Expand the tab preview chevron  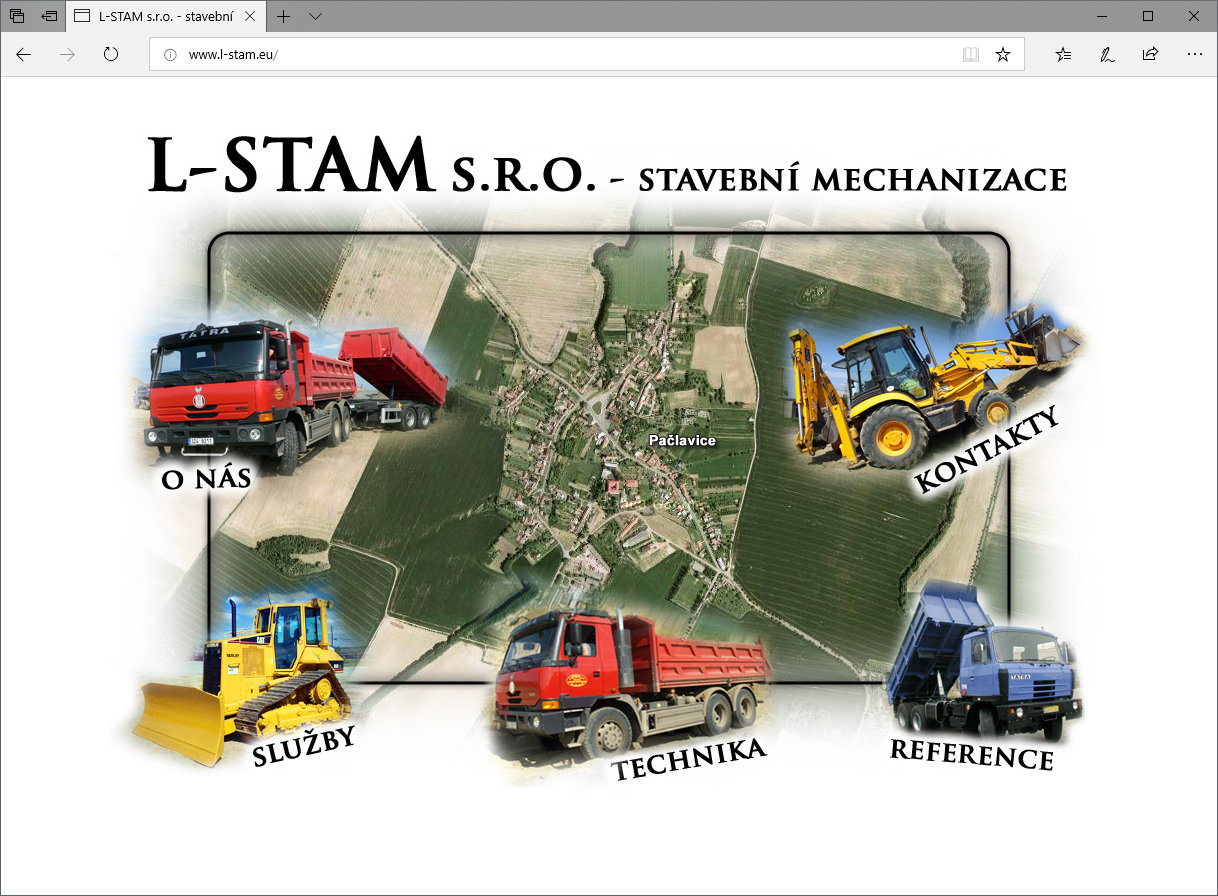316,16
